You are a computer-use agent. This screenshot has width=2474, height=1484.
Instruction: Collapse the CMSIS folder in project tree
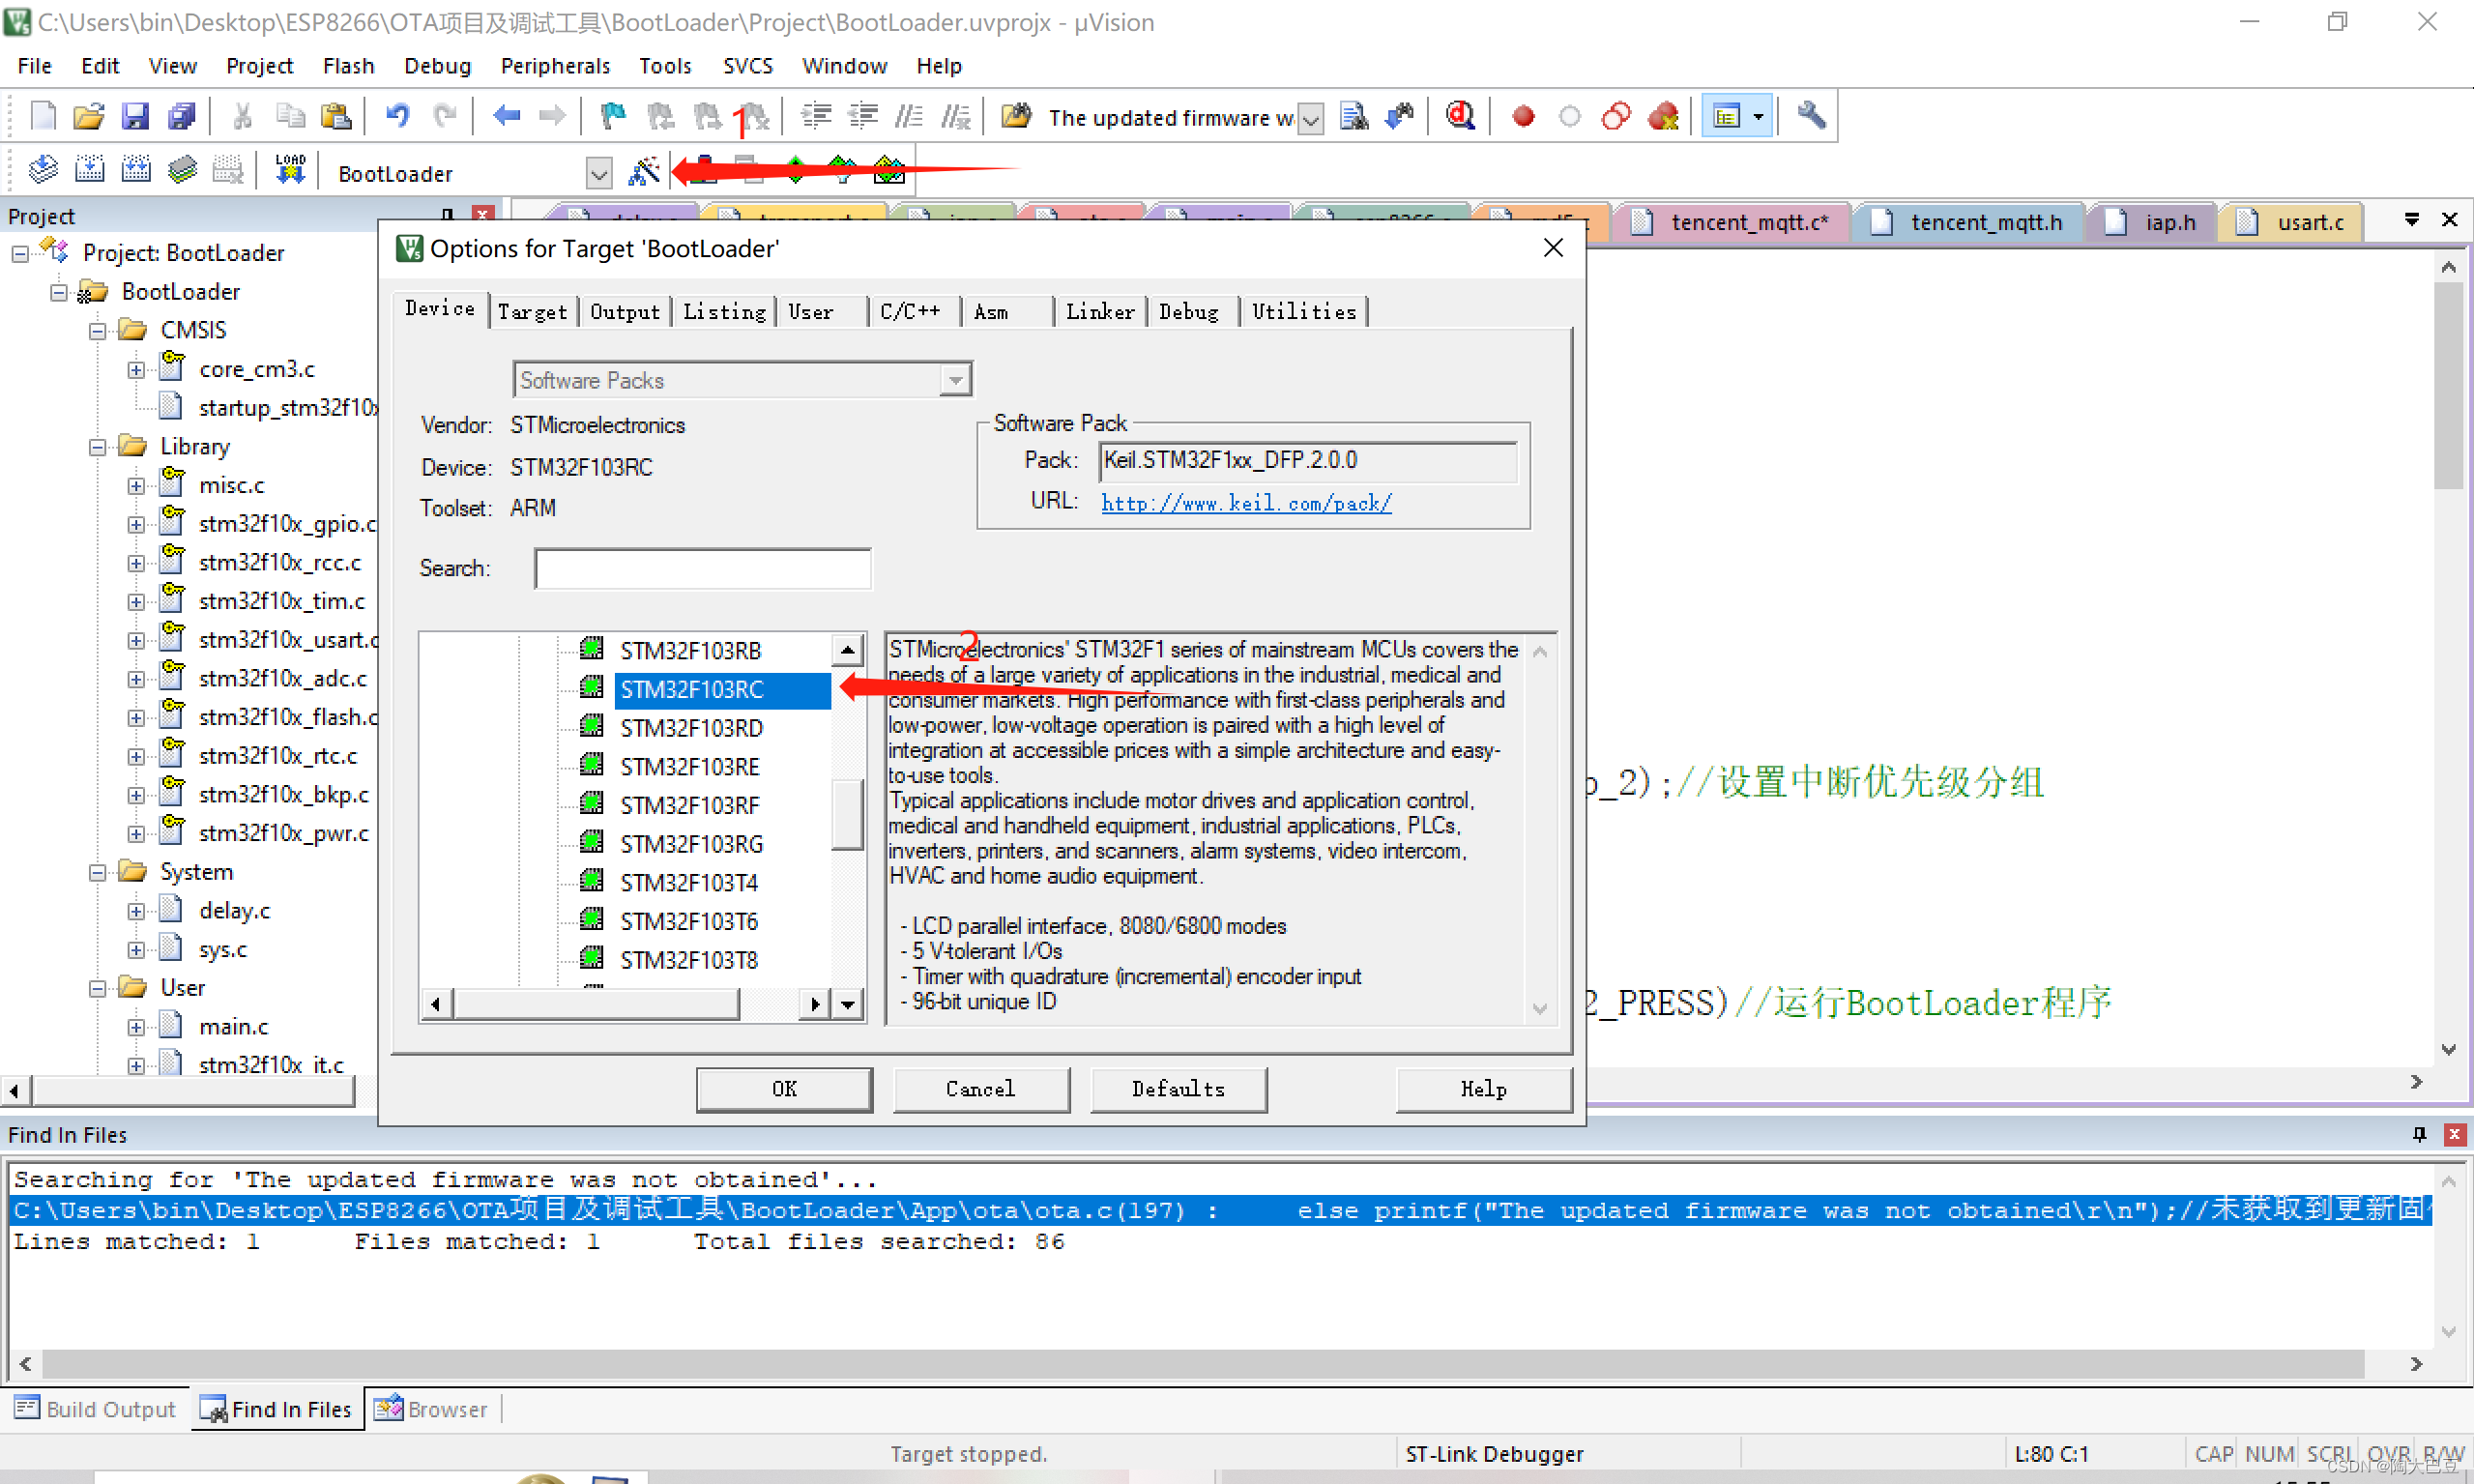(97, 331)
